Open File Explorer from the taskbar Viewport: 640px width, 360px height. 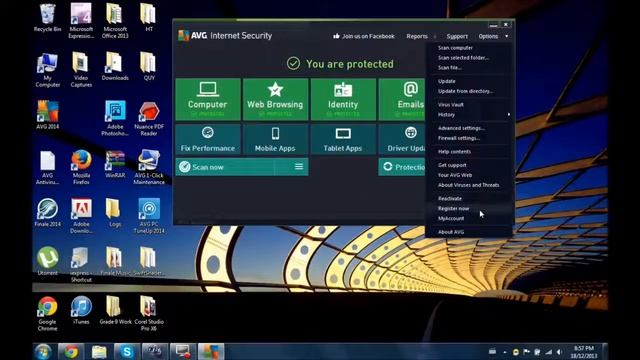pyautogui.click(x=99, y=351)
